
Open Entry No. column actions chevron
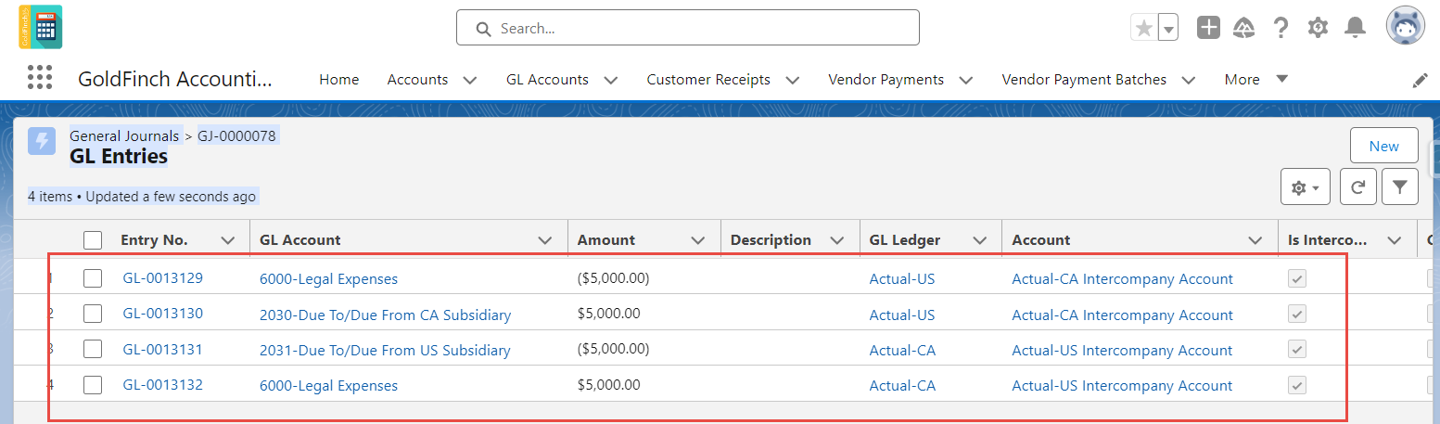[228, 240]
